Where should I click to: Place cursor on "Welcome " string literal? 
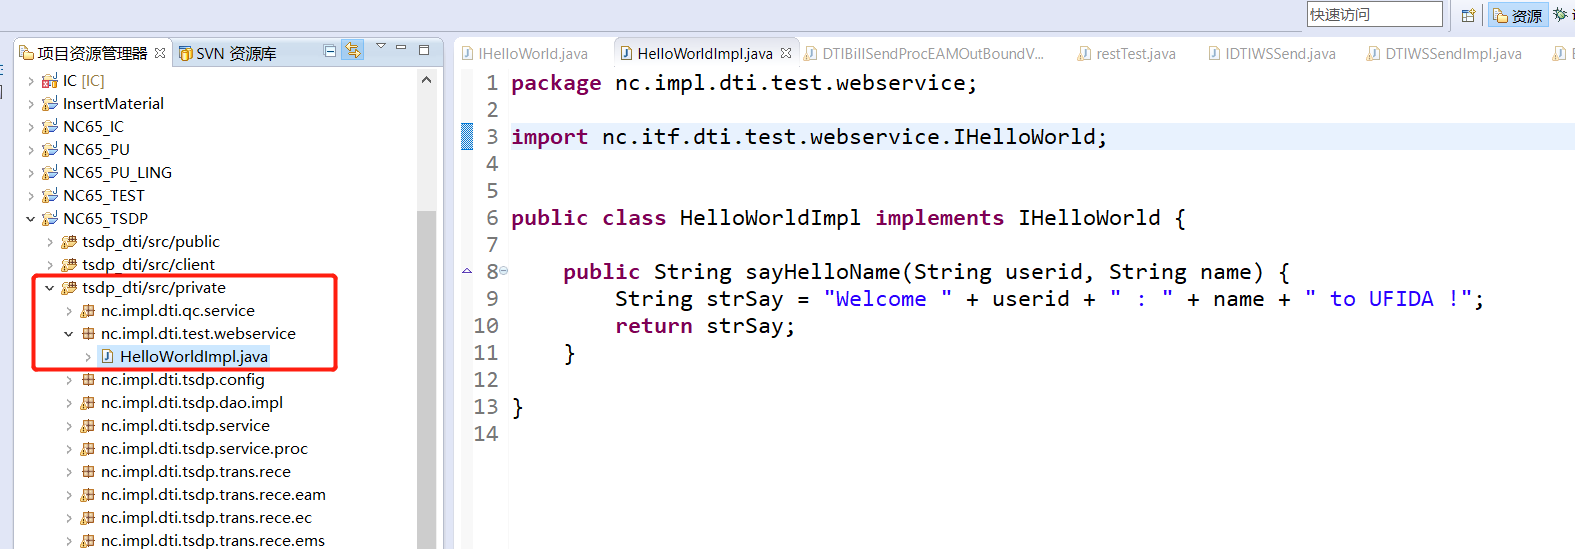click(888, 299)
